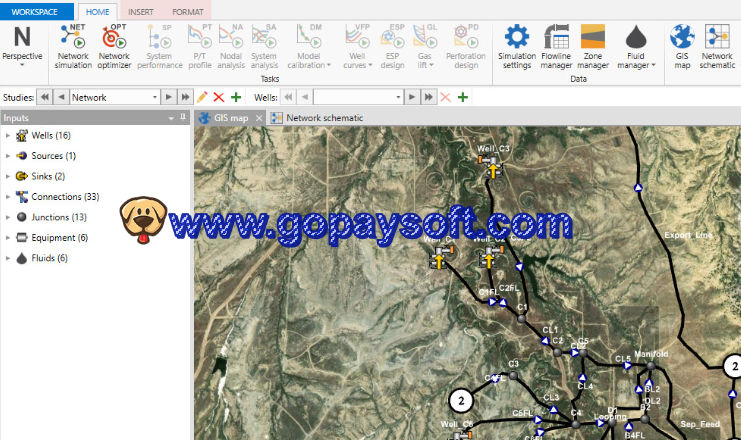
Task: Delete well with red X
Action: (445, 97)
